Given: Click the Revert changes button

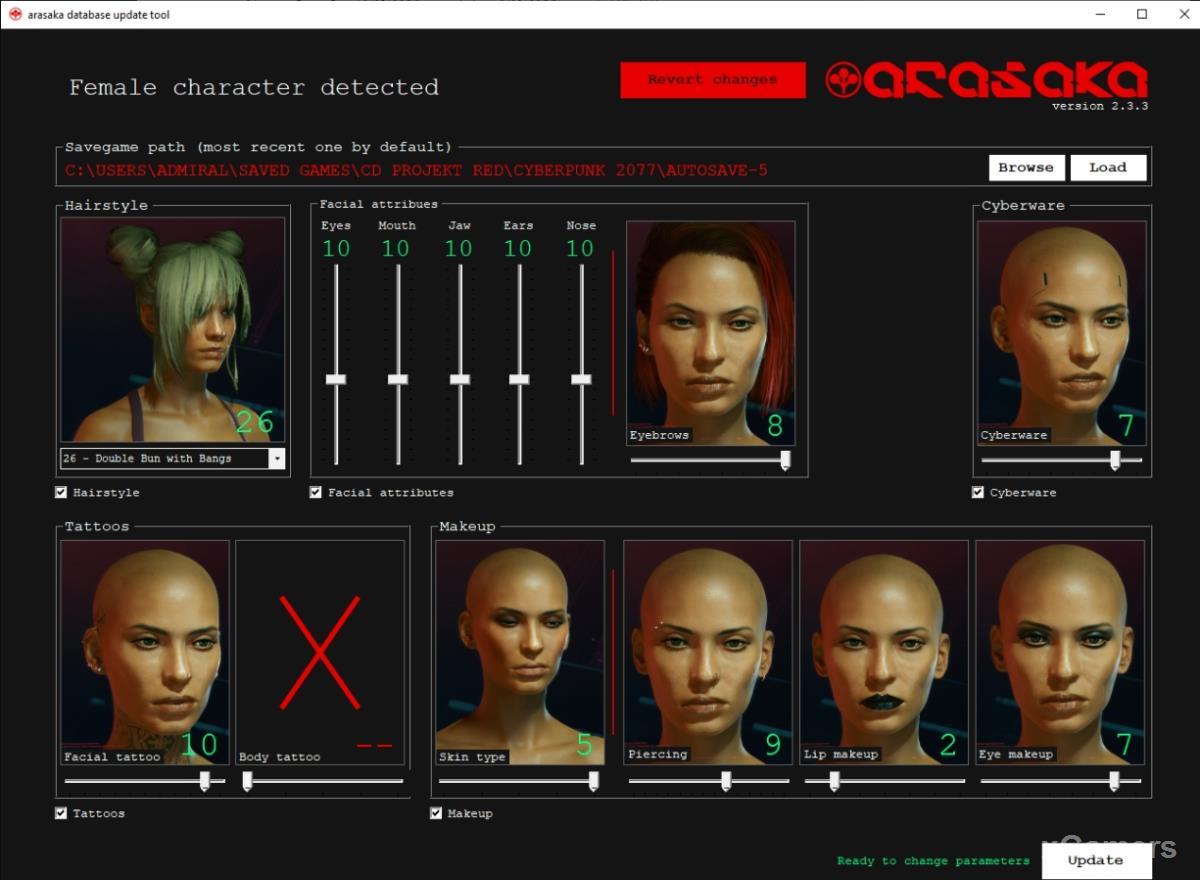Looking at the screenshot, I should point(712,80).
